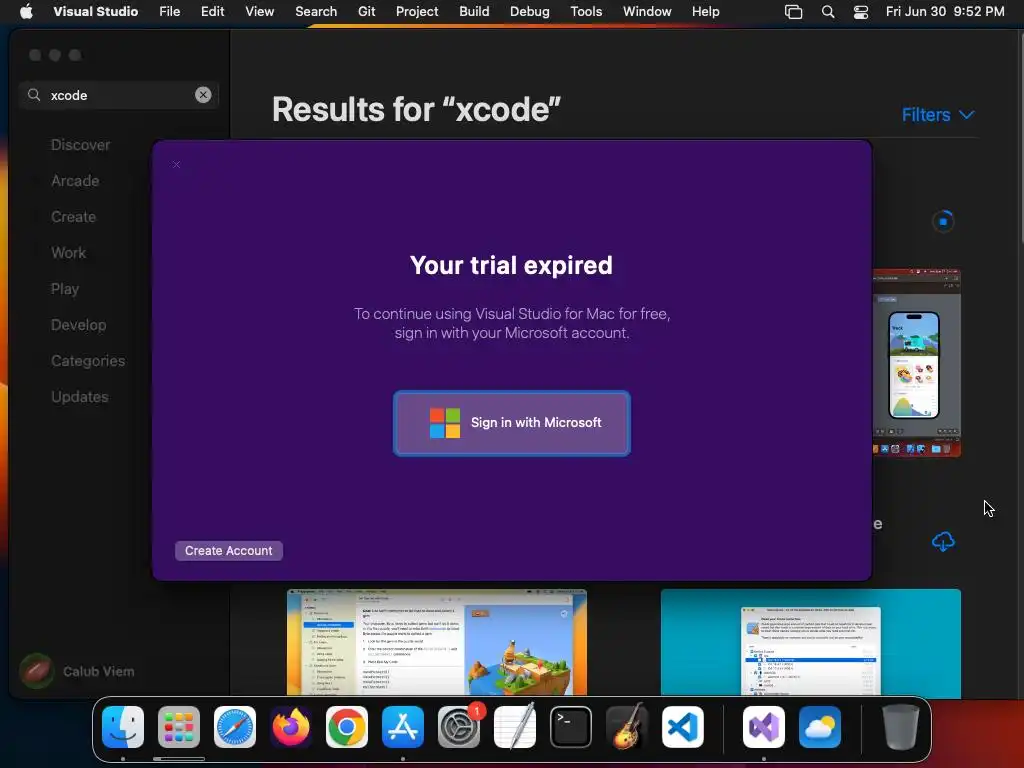Open the Window menu
The height and width of the screenshot is (768, 1024).
coord(647,11)
